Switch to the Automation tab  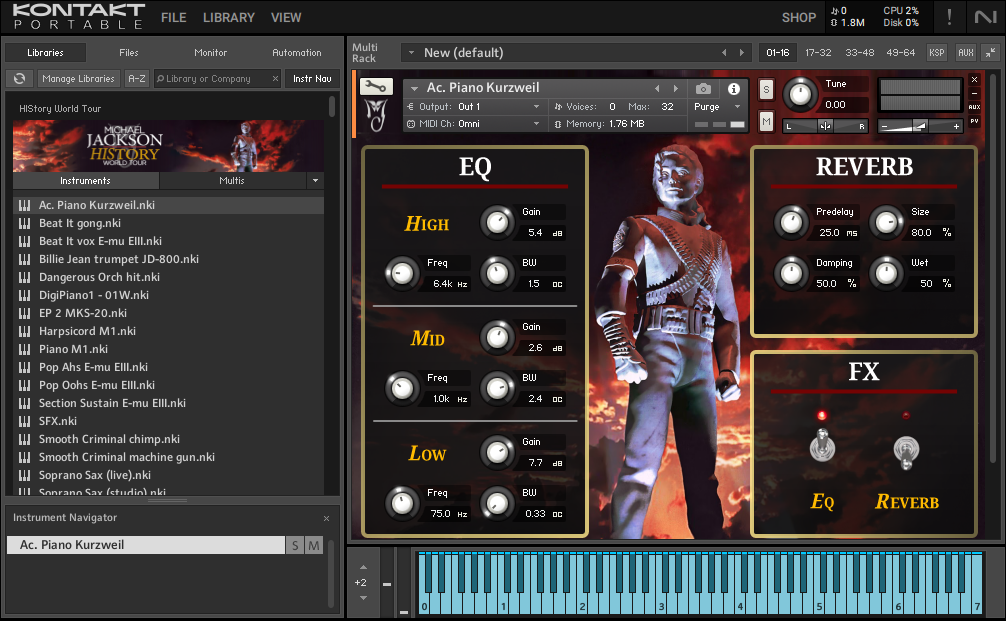296,53
